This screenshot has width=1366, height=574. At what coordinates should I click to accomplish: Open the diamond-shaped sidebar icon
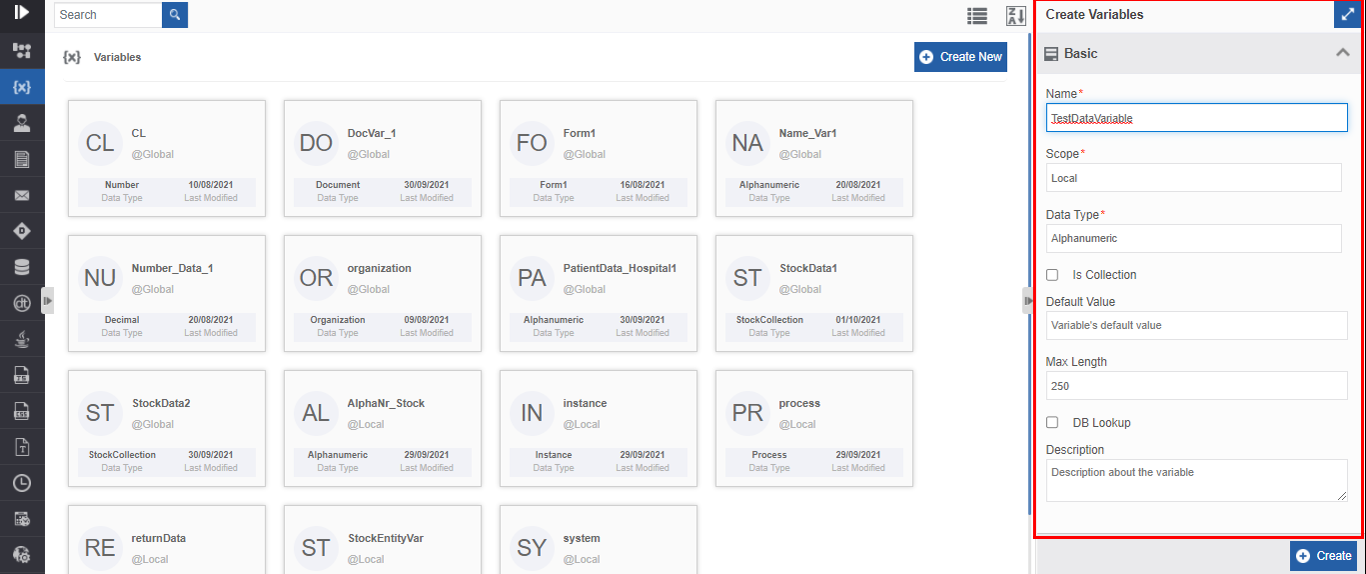(22, 231)
